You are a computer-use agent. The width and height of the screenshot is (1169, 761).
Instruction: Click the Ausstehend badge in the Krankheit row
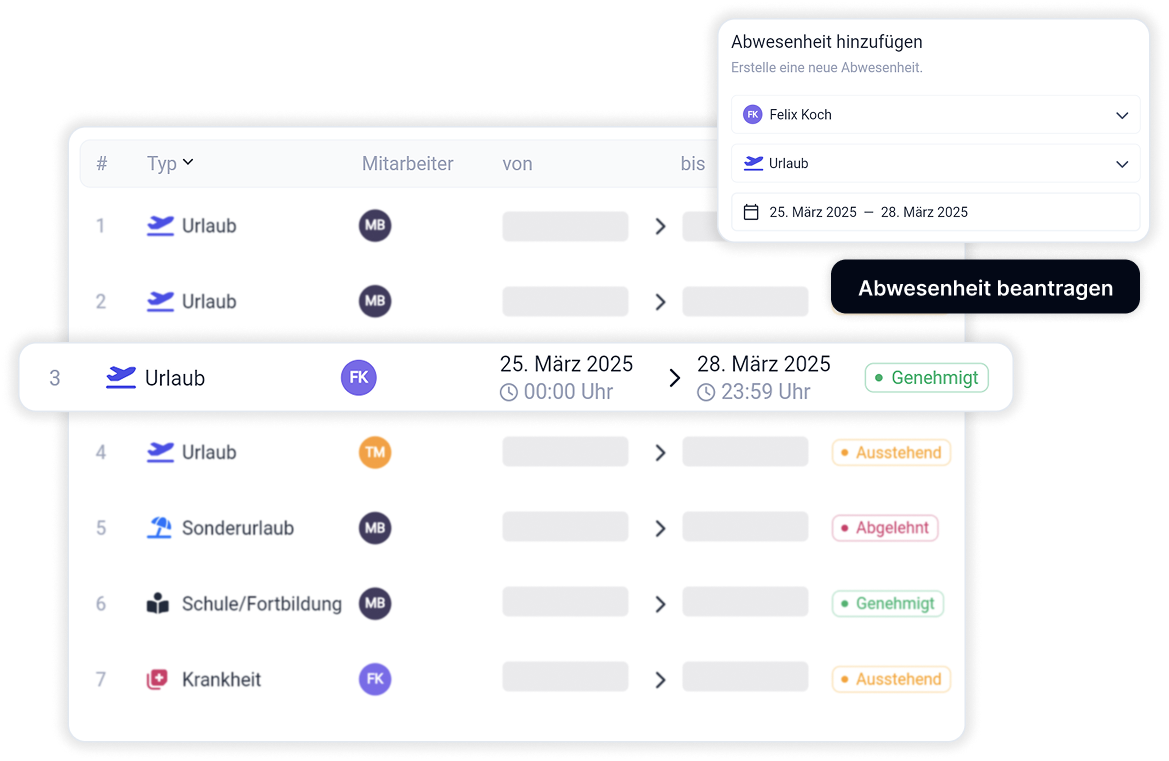pos(890,680)
